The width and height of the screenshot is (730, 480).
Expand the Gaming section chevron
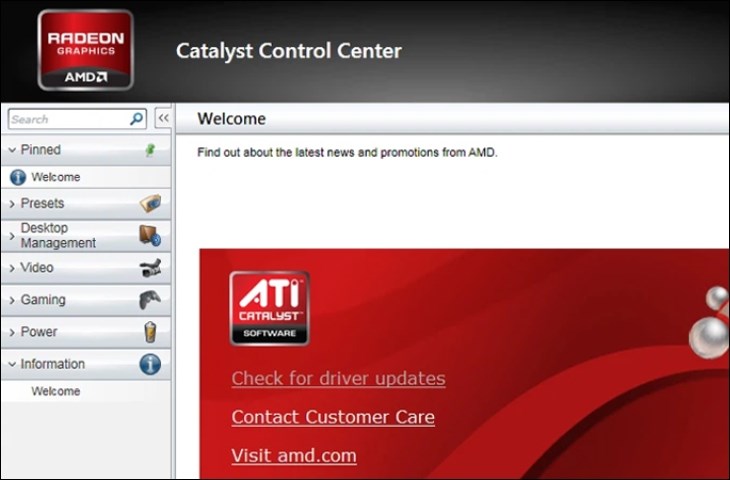point(12,300)
